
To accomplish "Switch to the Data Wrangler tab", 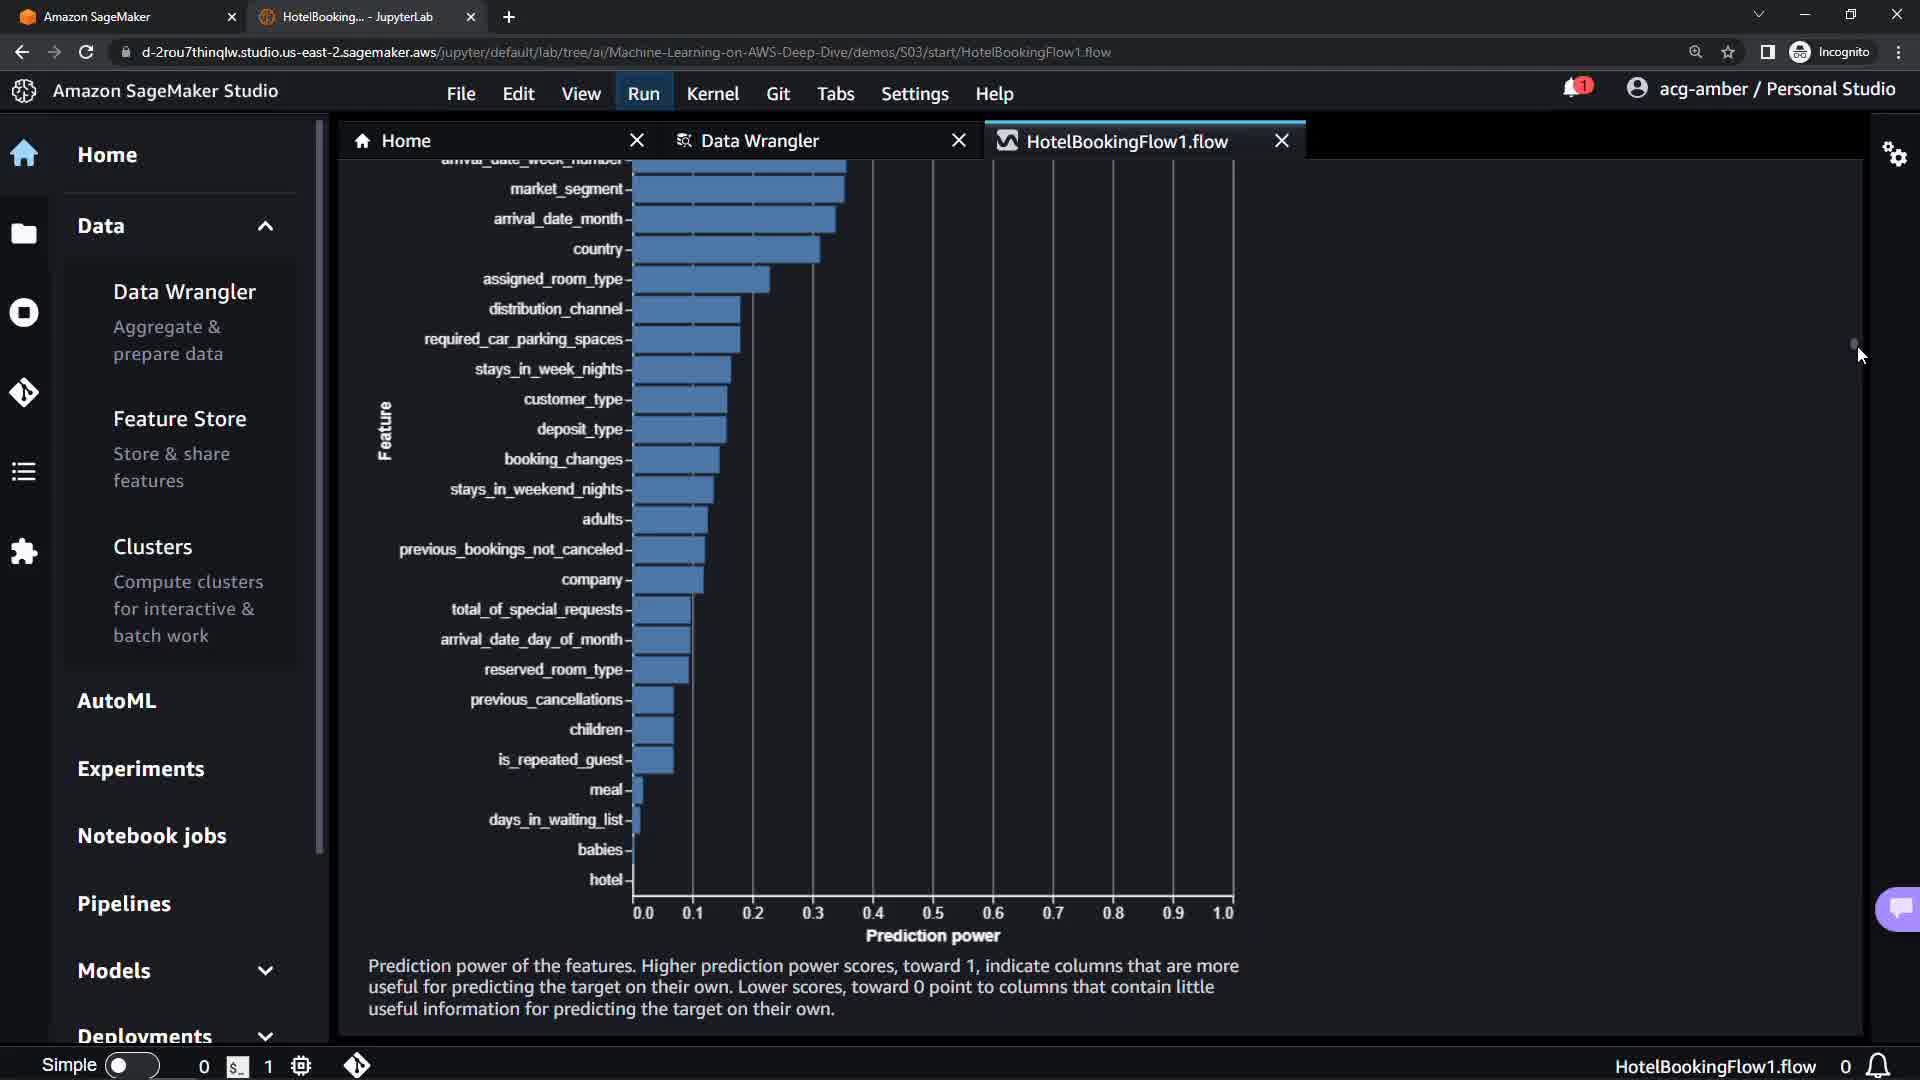I will click(759, 141).
